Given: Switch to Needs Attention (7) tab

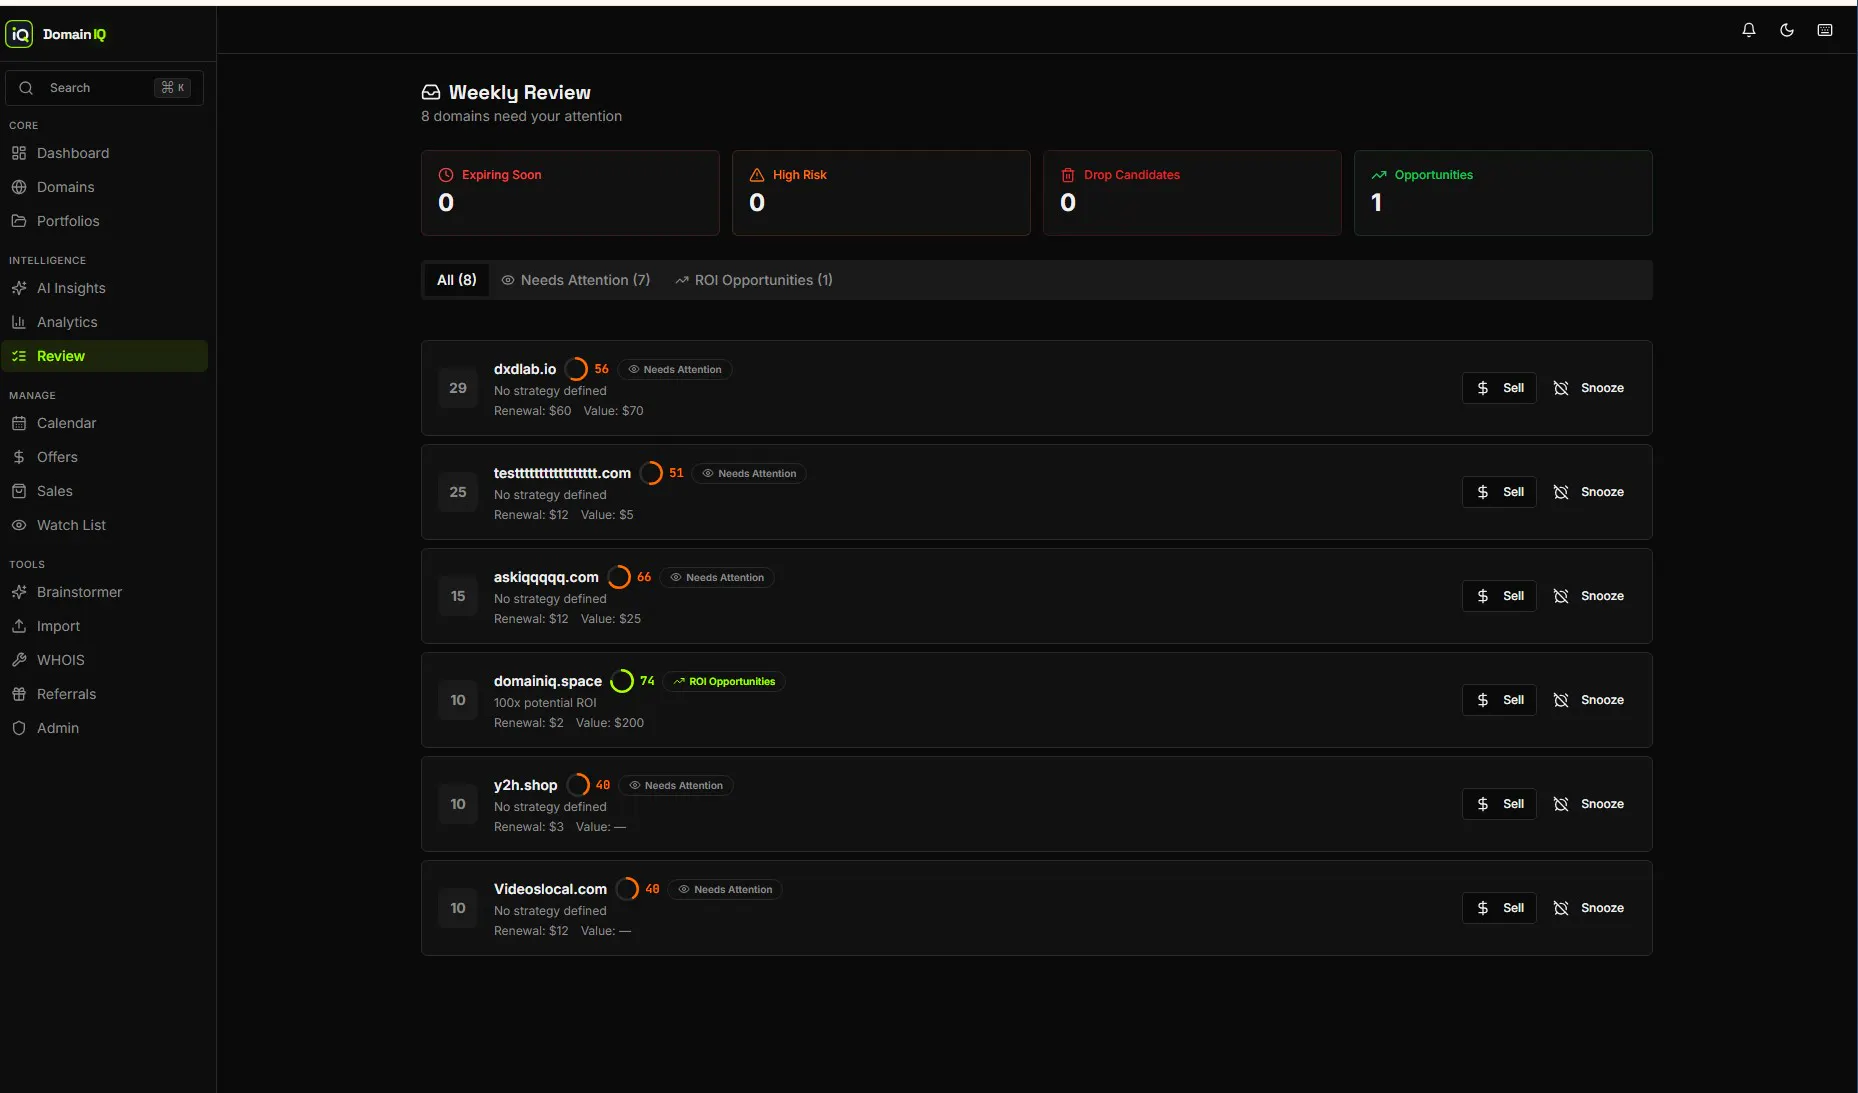Looking at the screenshot, I should point(576,280).
